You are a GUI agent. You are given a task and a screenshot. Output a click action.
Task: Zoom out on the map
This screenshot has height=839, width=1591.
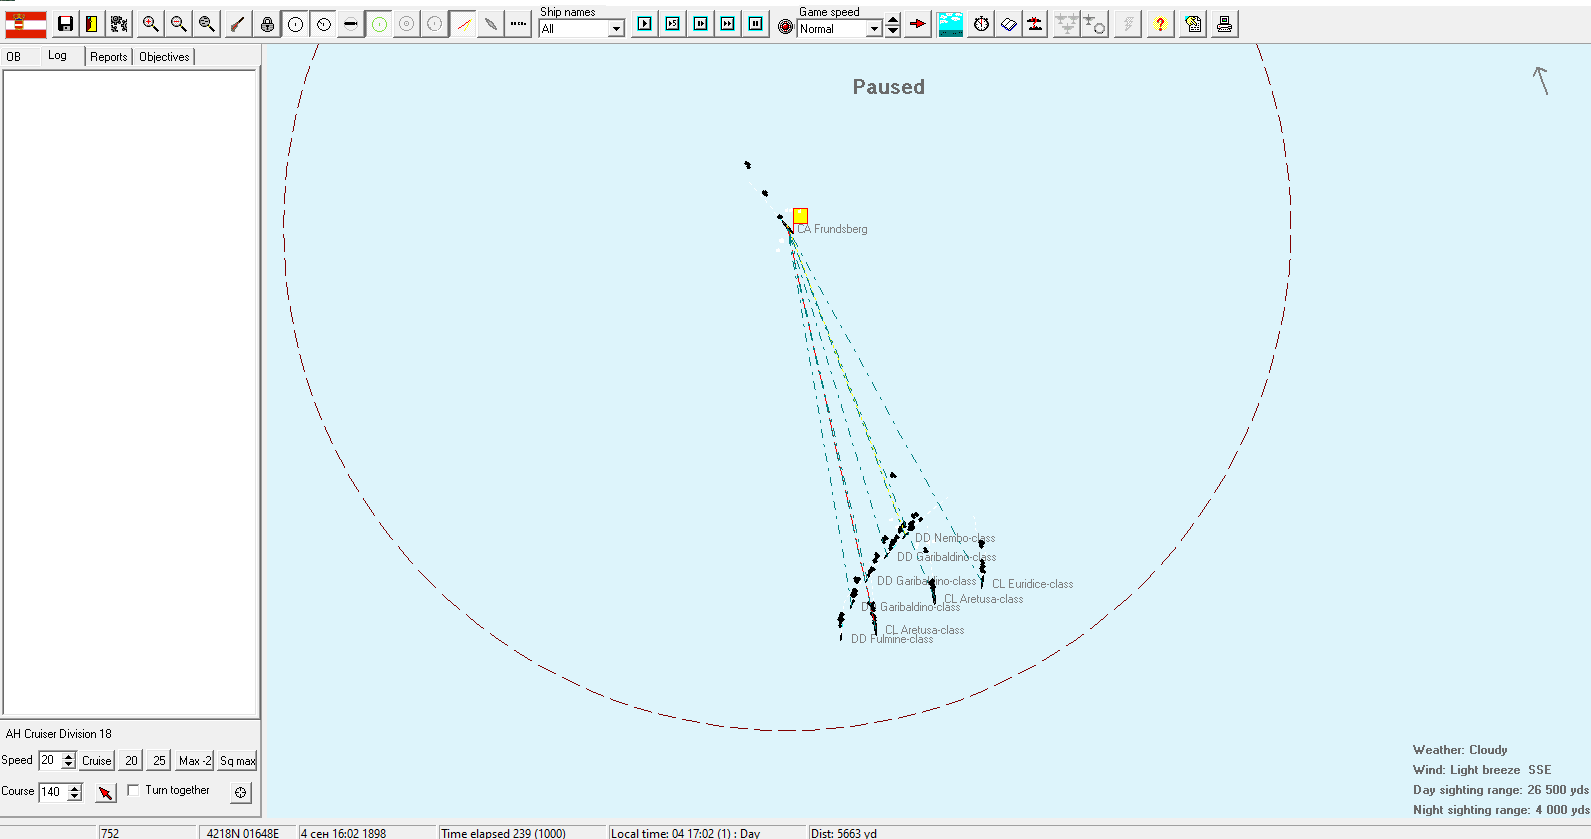[x=178, y=24]
